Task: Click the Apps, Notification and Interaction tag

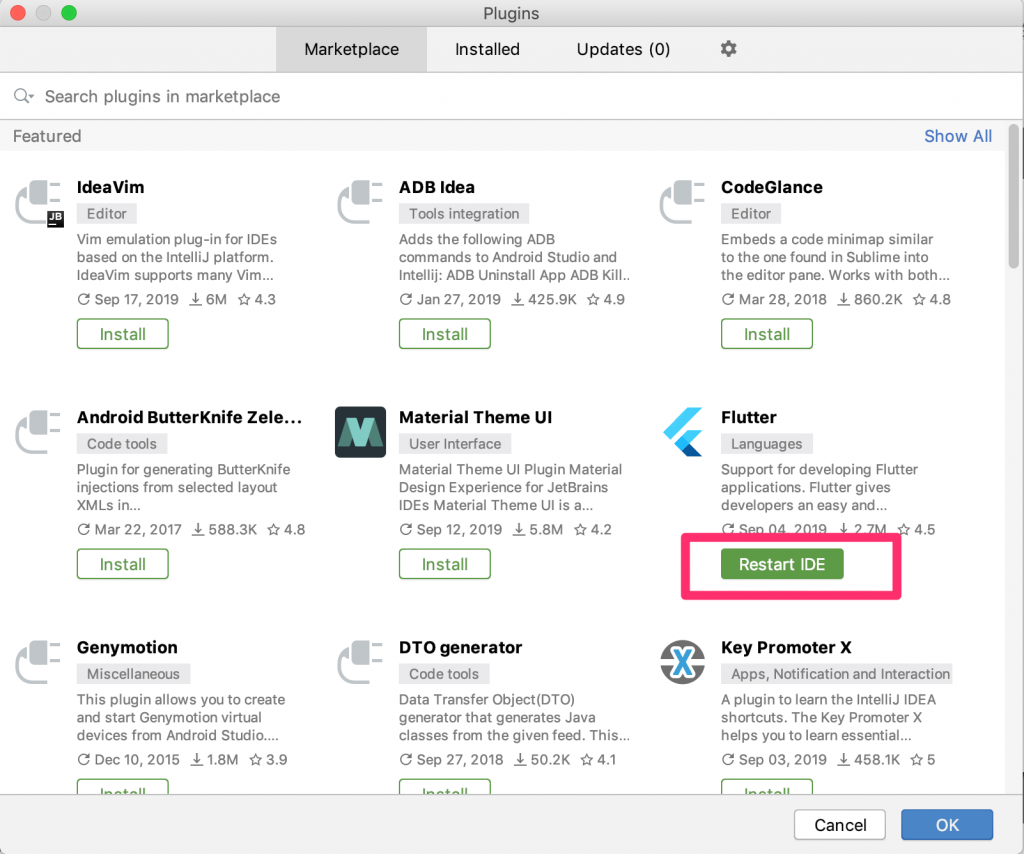Action: (x=837, y=673)
